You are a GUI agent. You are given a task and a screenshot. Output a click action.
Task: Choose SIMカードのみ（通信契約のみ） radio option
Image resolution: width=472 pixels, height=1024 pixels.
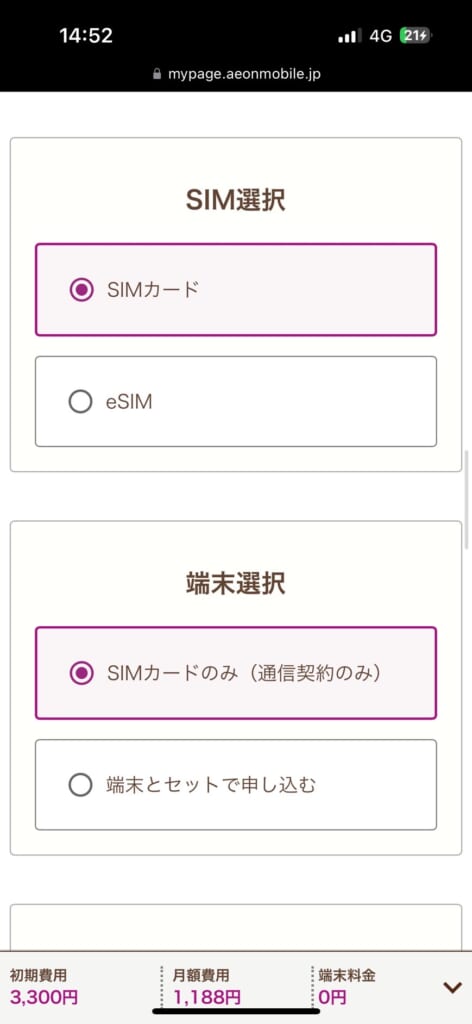click(x=81, y=673)
